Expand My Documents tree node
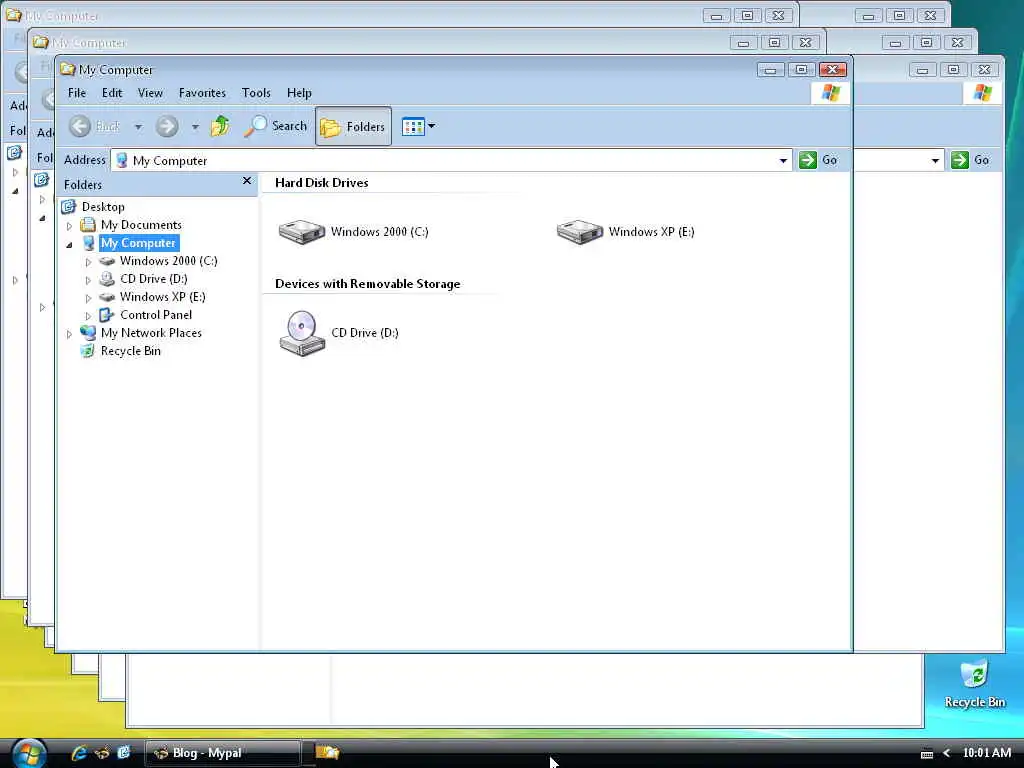The height and width of the screenshot is (768, 1024). [69, 226]
